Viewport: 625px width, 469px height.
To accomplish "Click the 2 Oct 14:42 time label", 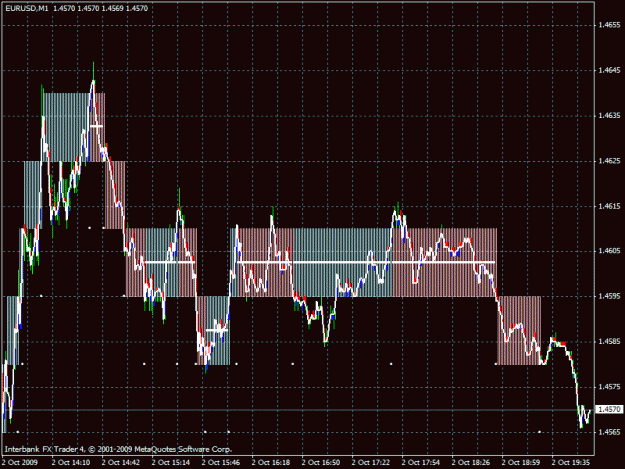I will tap(121, 463).
